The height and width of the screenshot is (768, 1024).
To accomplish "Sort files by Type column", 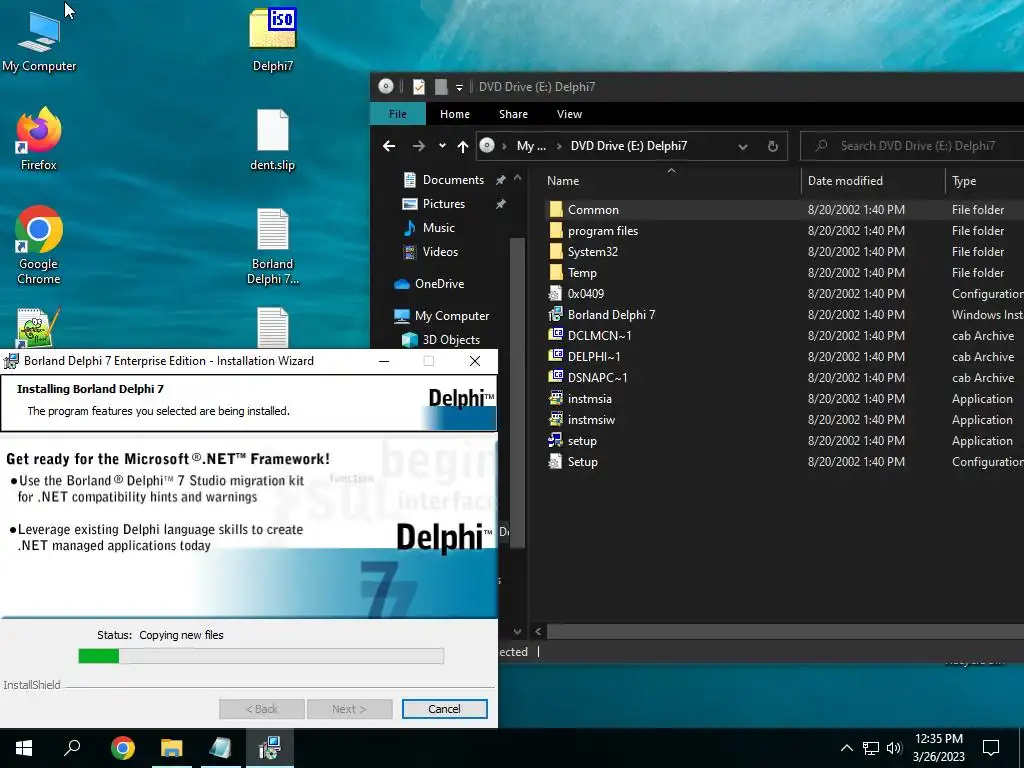I will (x=985, y=181).
